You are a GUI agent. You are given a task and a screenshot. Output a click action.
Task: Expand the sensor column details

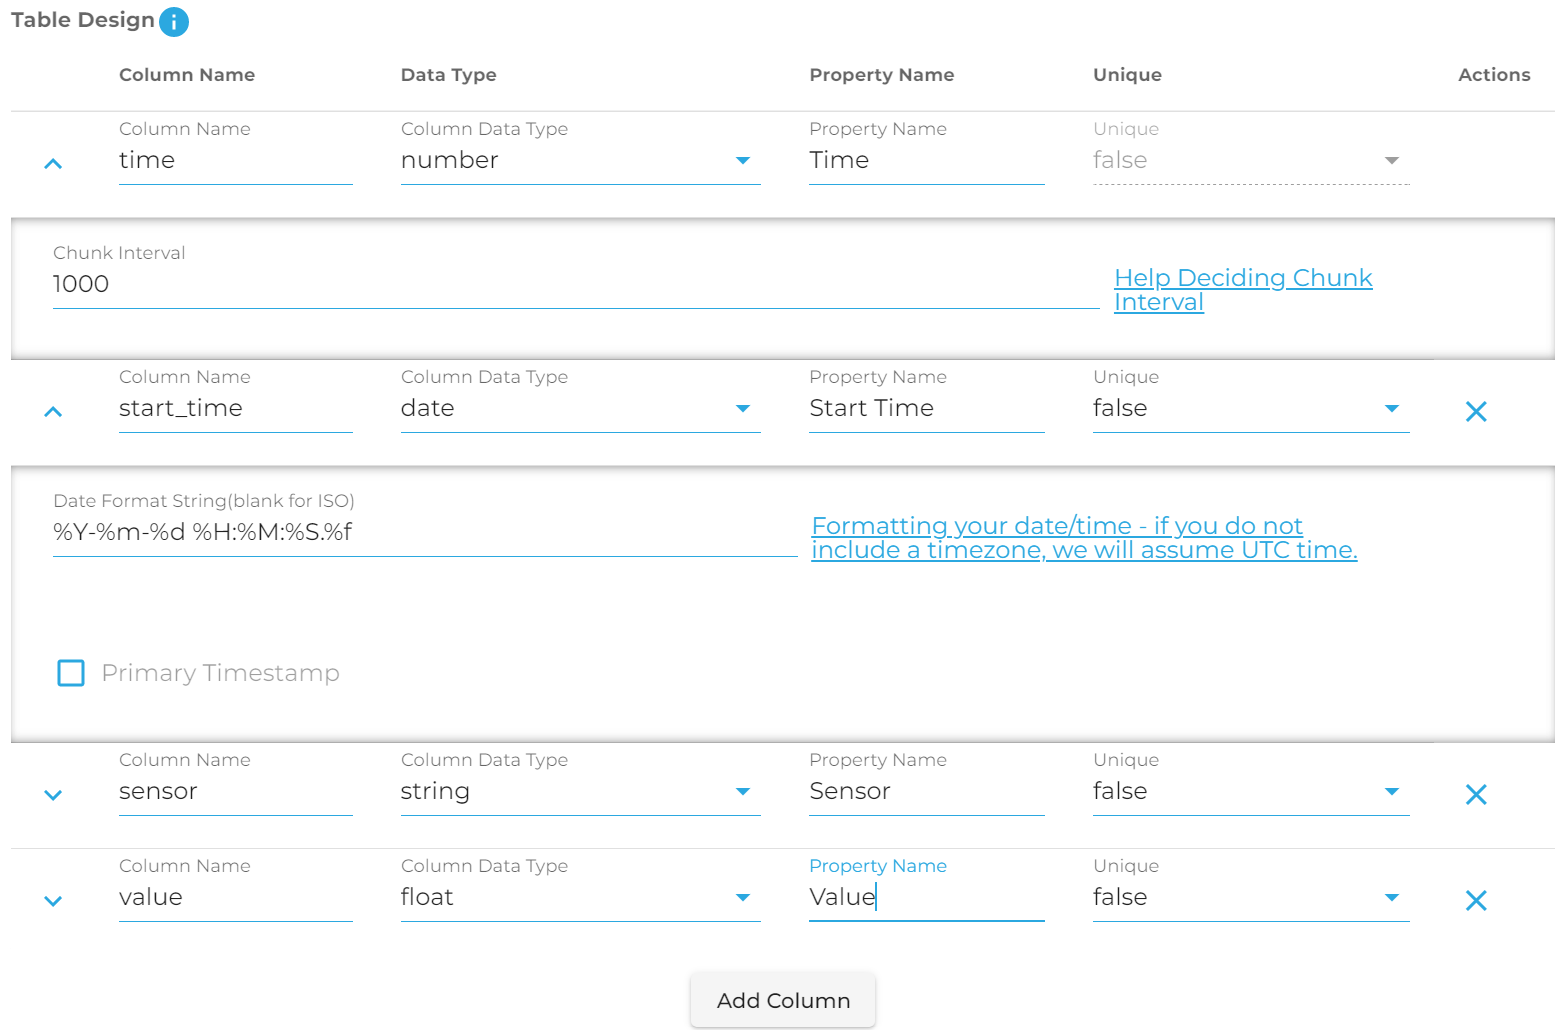[54, 795]
